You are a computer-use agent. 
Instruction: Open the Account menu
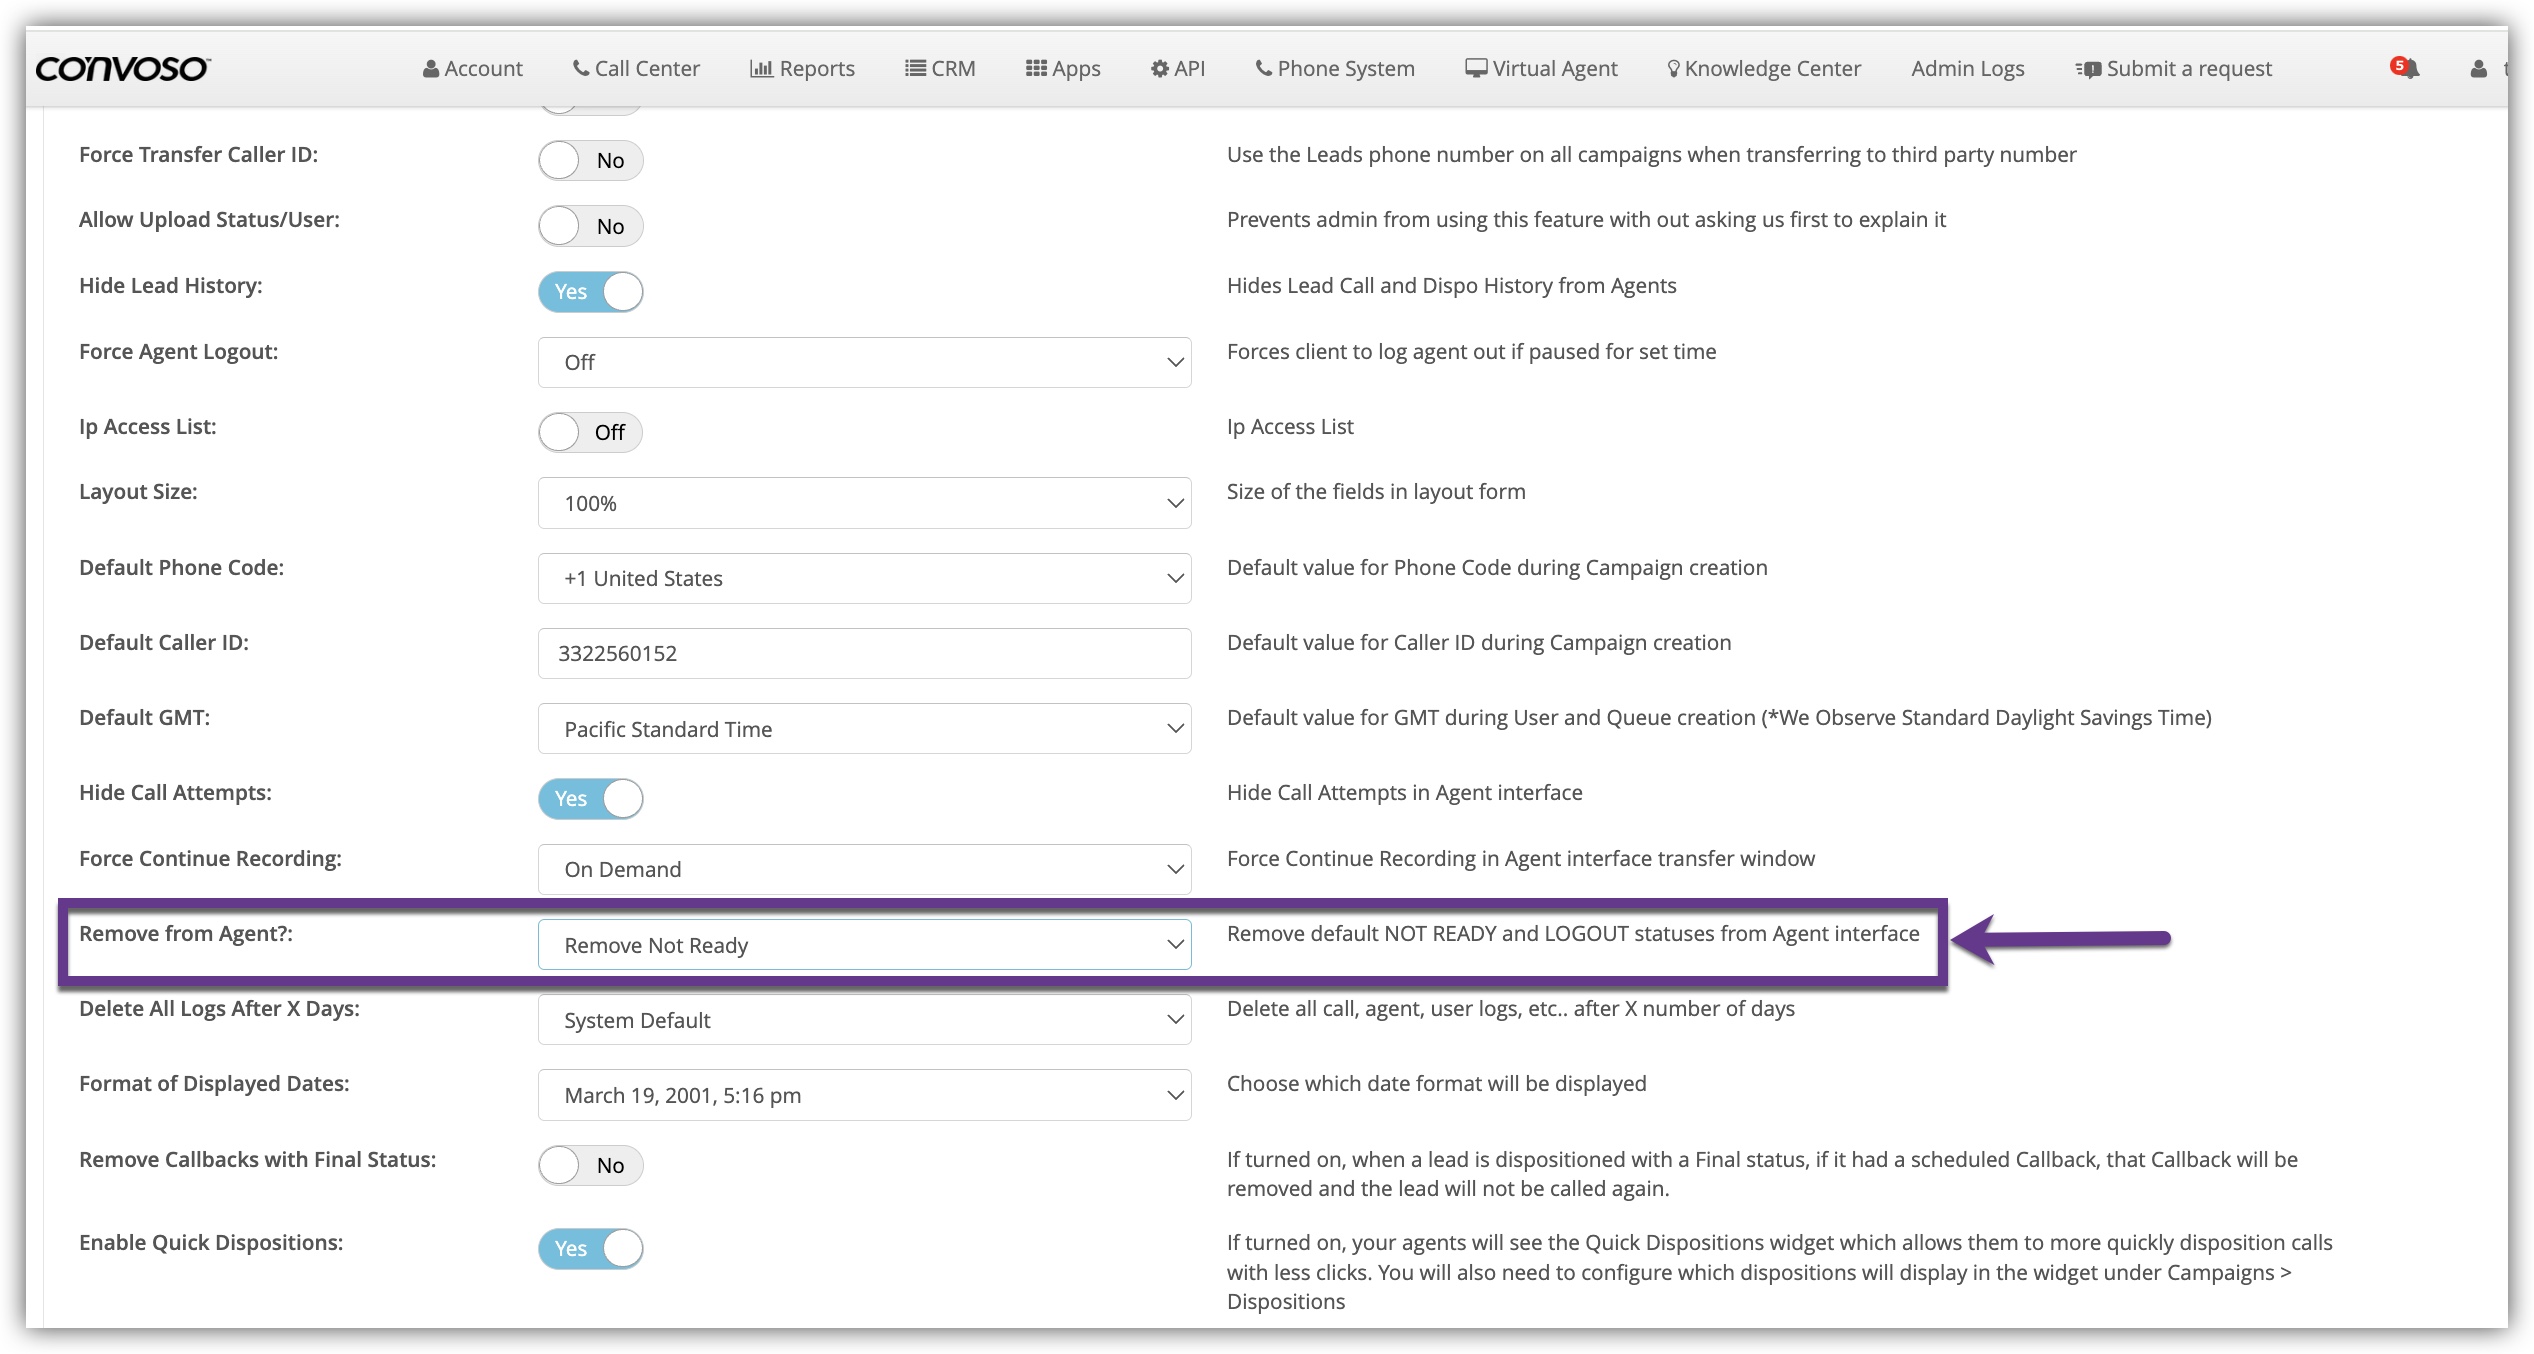point(473,68)
